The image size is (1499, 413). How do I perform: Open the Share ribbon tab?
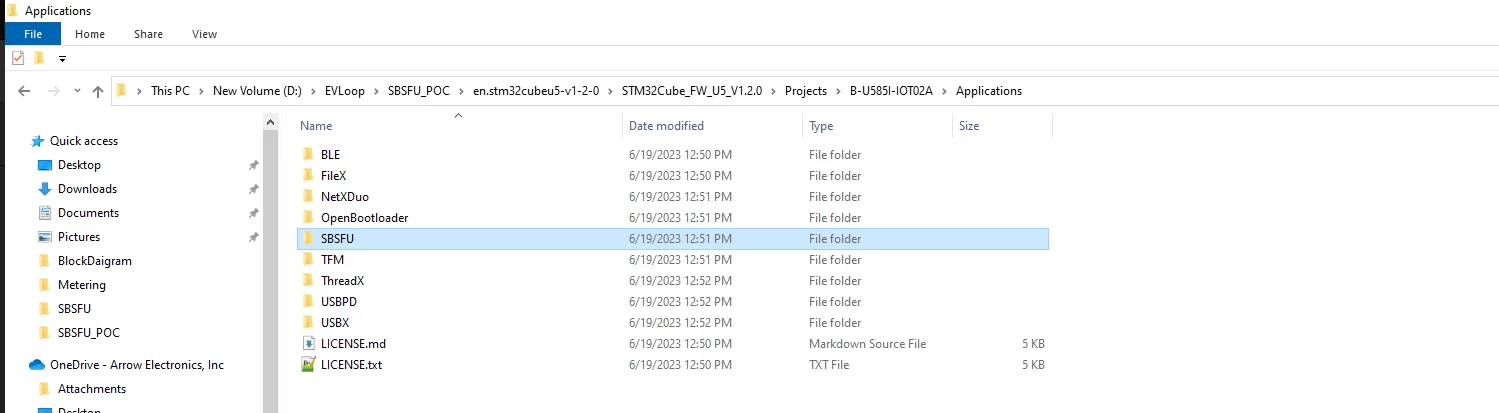148,34
